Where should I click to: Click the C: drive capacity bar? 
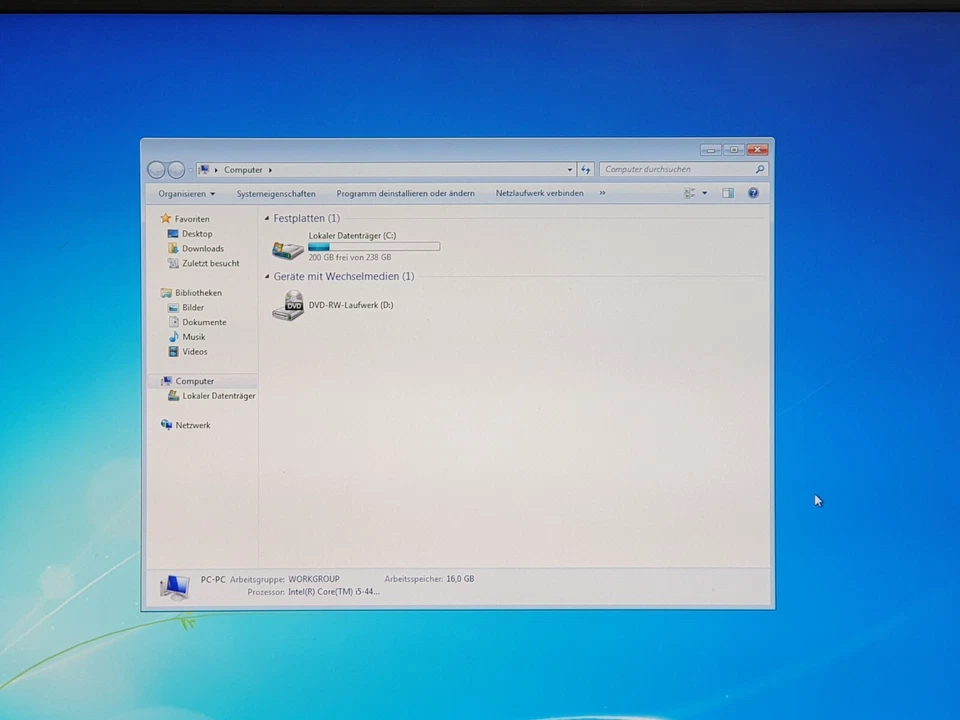(374, 246)
